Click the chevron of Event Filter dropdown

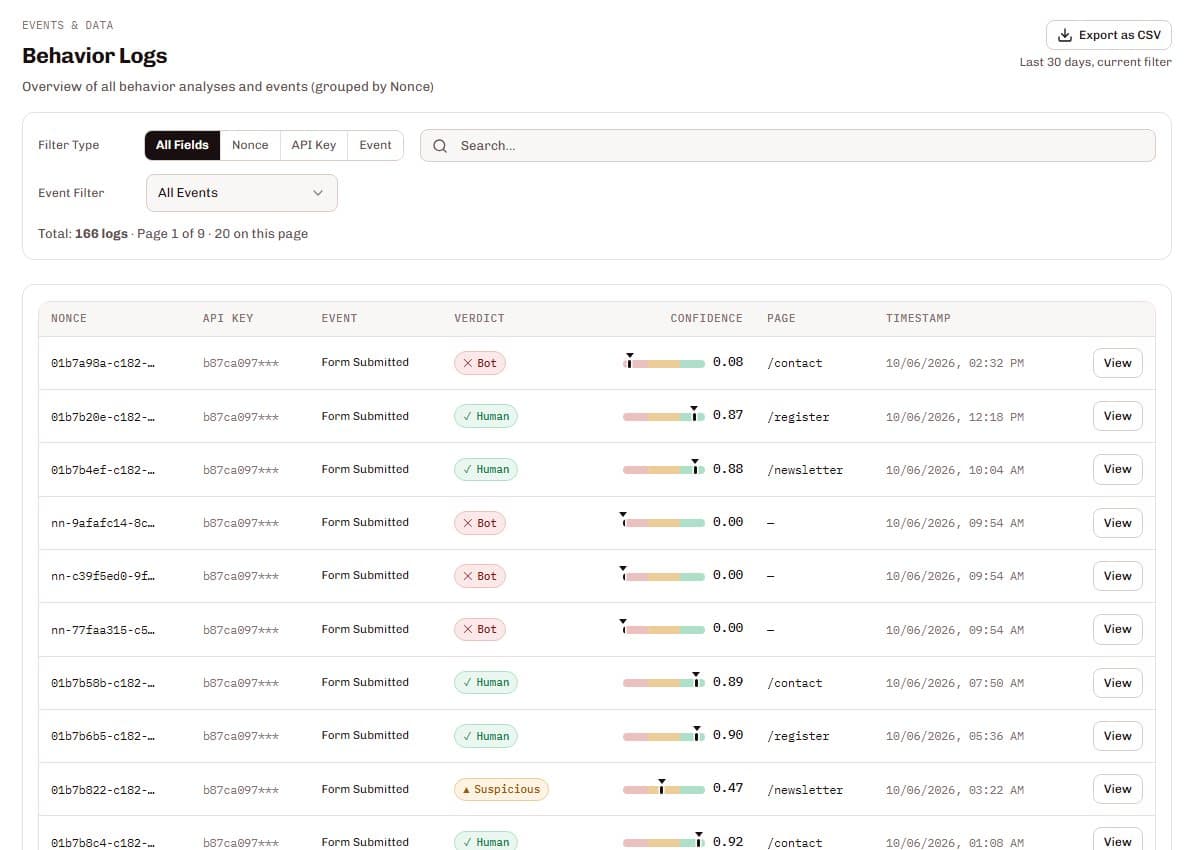(318, 193)
